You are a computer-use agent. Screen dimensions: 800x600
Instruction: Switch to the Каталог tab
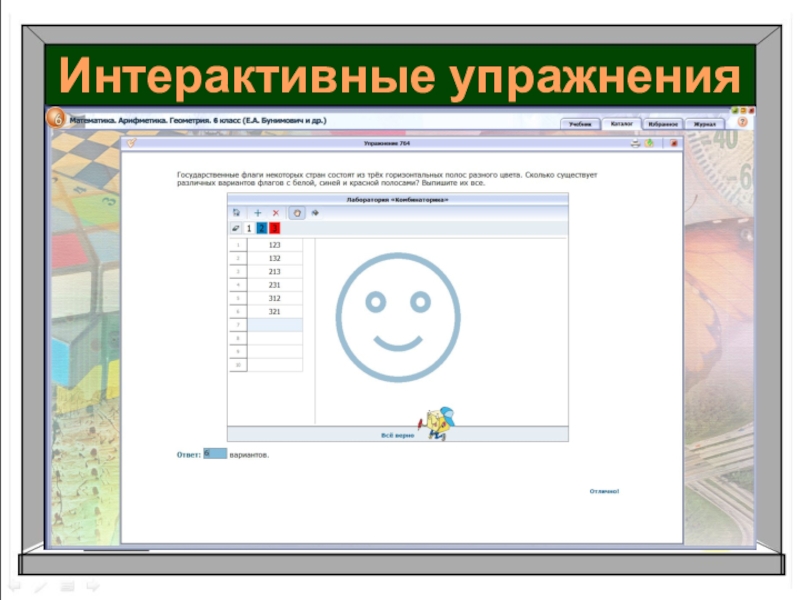point(621,123)
